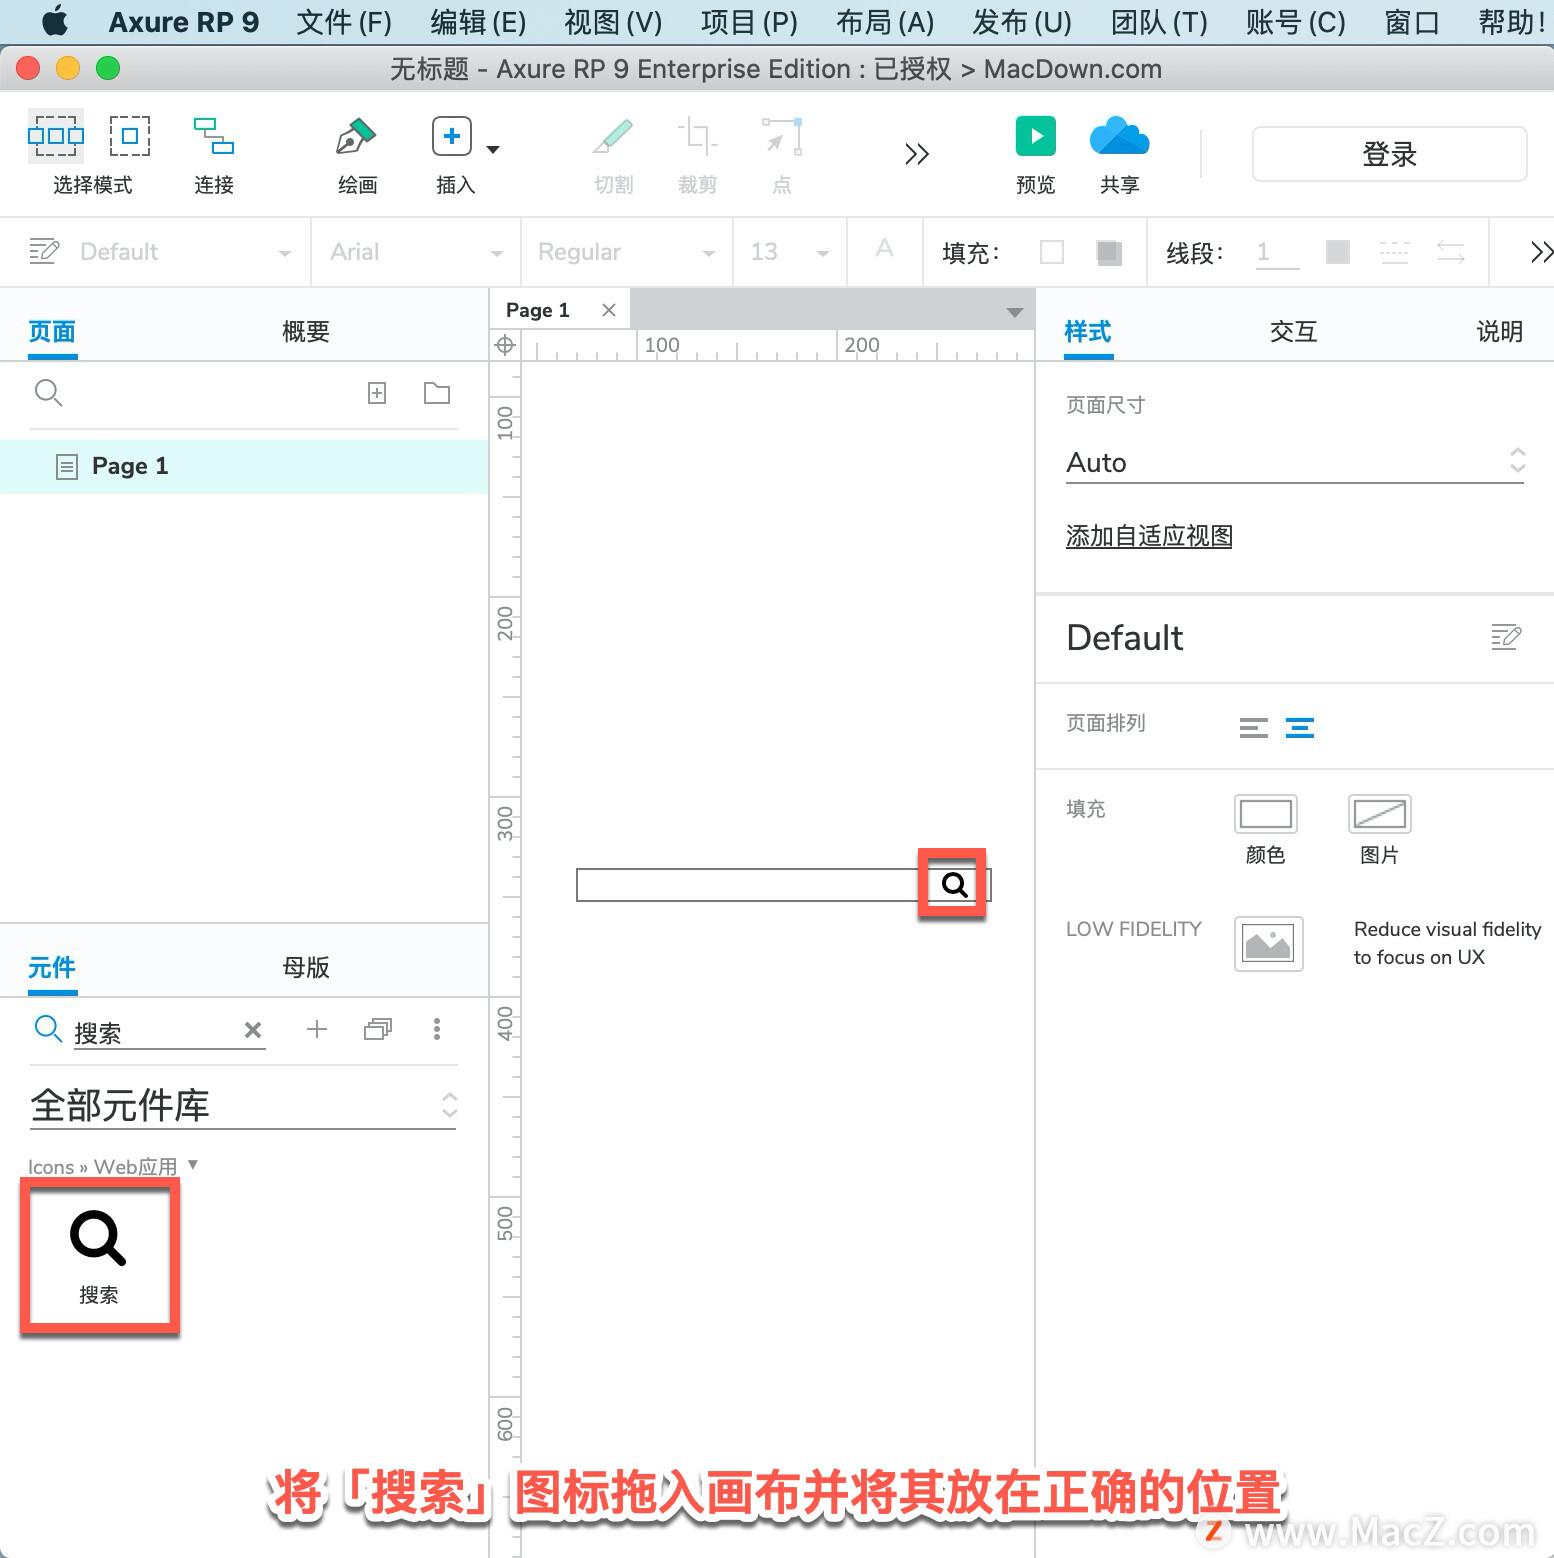Click the Crop tool (裁剪)

pos(697,136)
